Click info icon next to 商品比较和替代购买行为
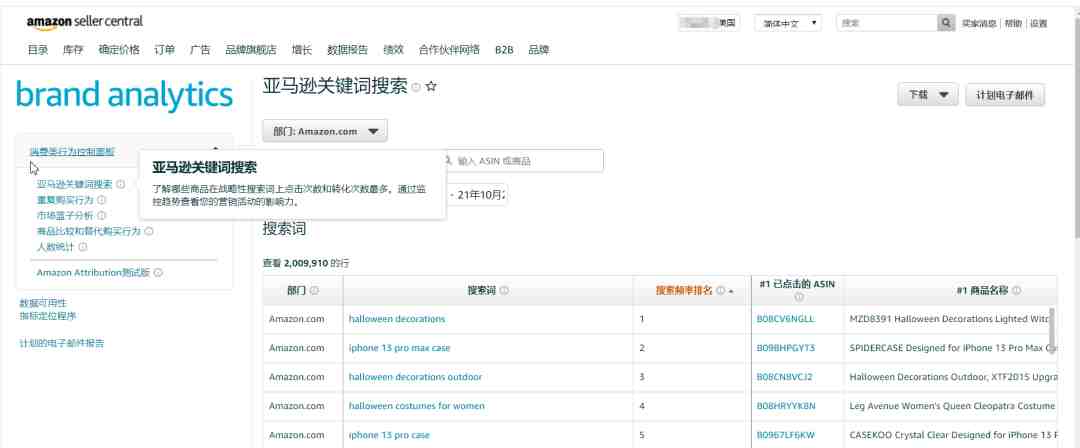 pyautogui.click(x=149, y=232)
